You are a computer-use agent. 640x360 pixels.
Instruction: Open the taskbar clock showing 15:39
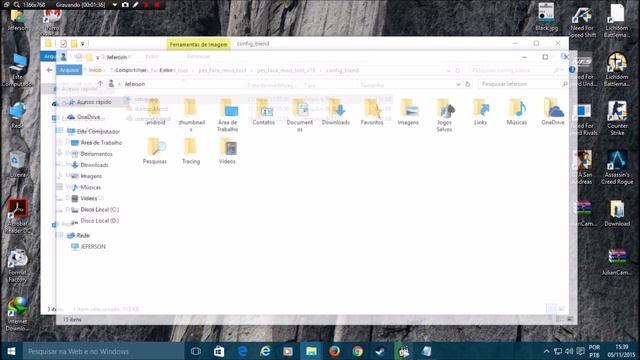pos(621,351)
